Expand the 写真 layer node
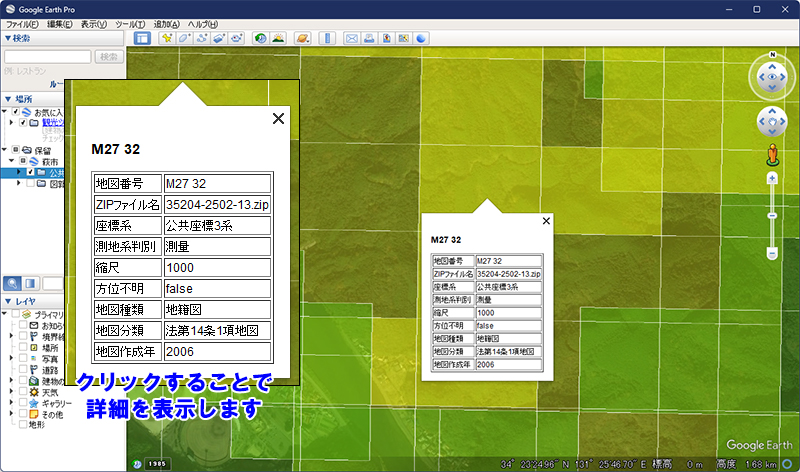The image size is (800, 472). pos(12,359)
